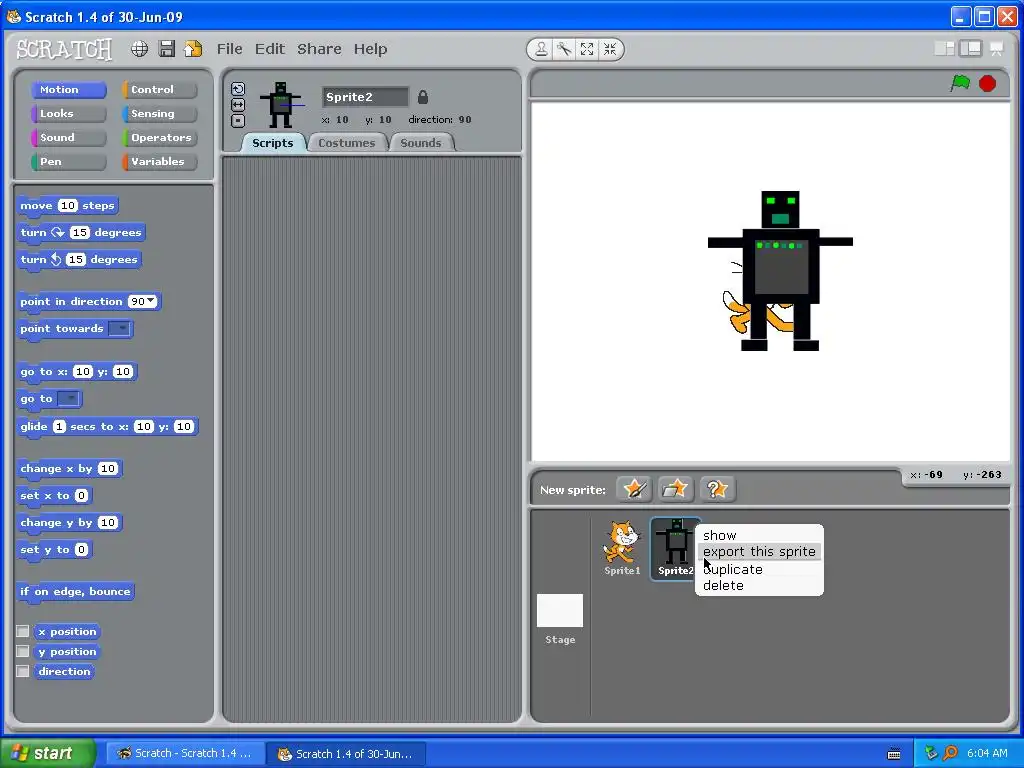Switch to the Costumes tab
1024x768 pixels.
tap(347, 143)
